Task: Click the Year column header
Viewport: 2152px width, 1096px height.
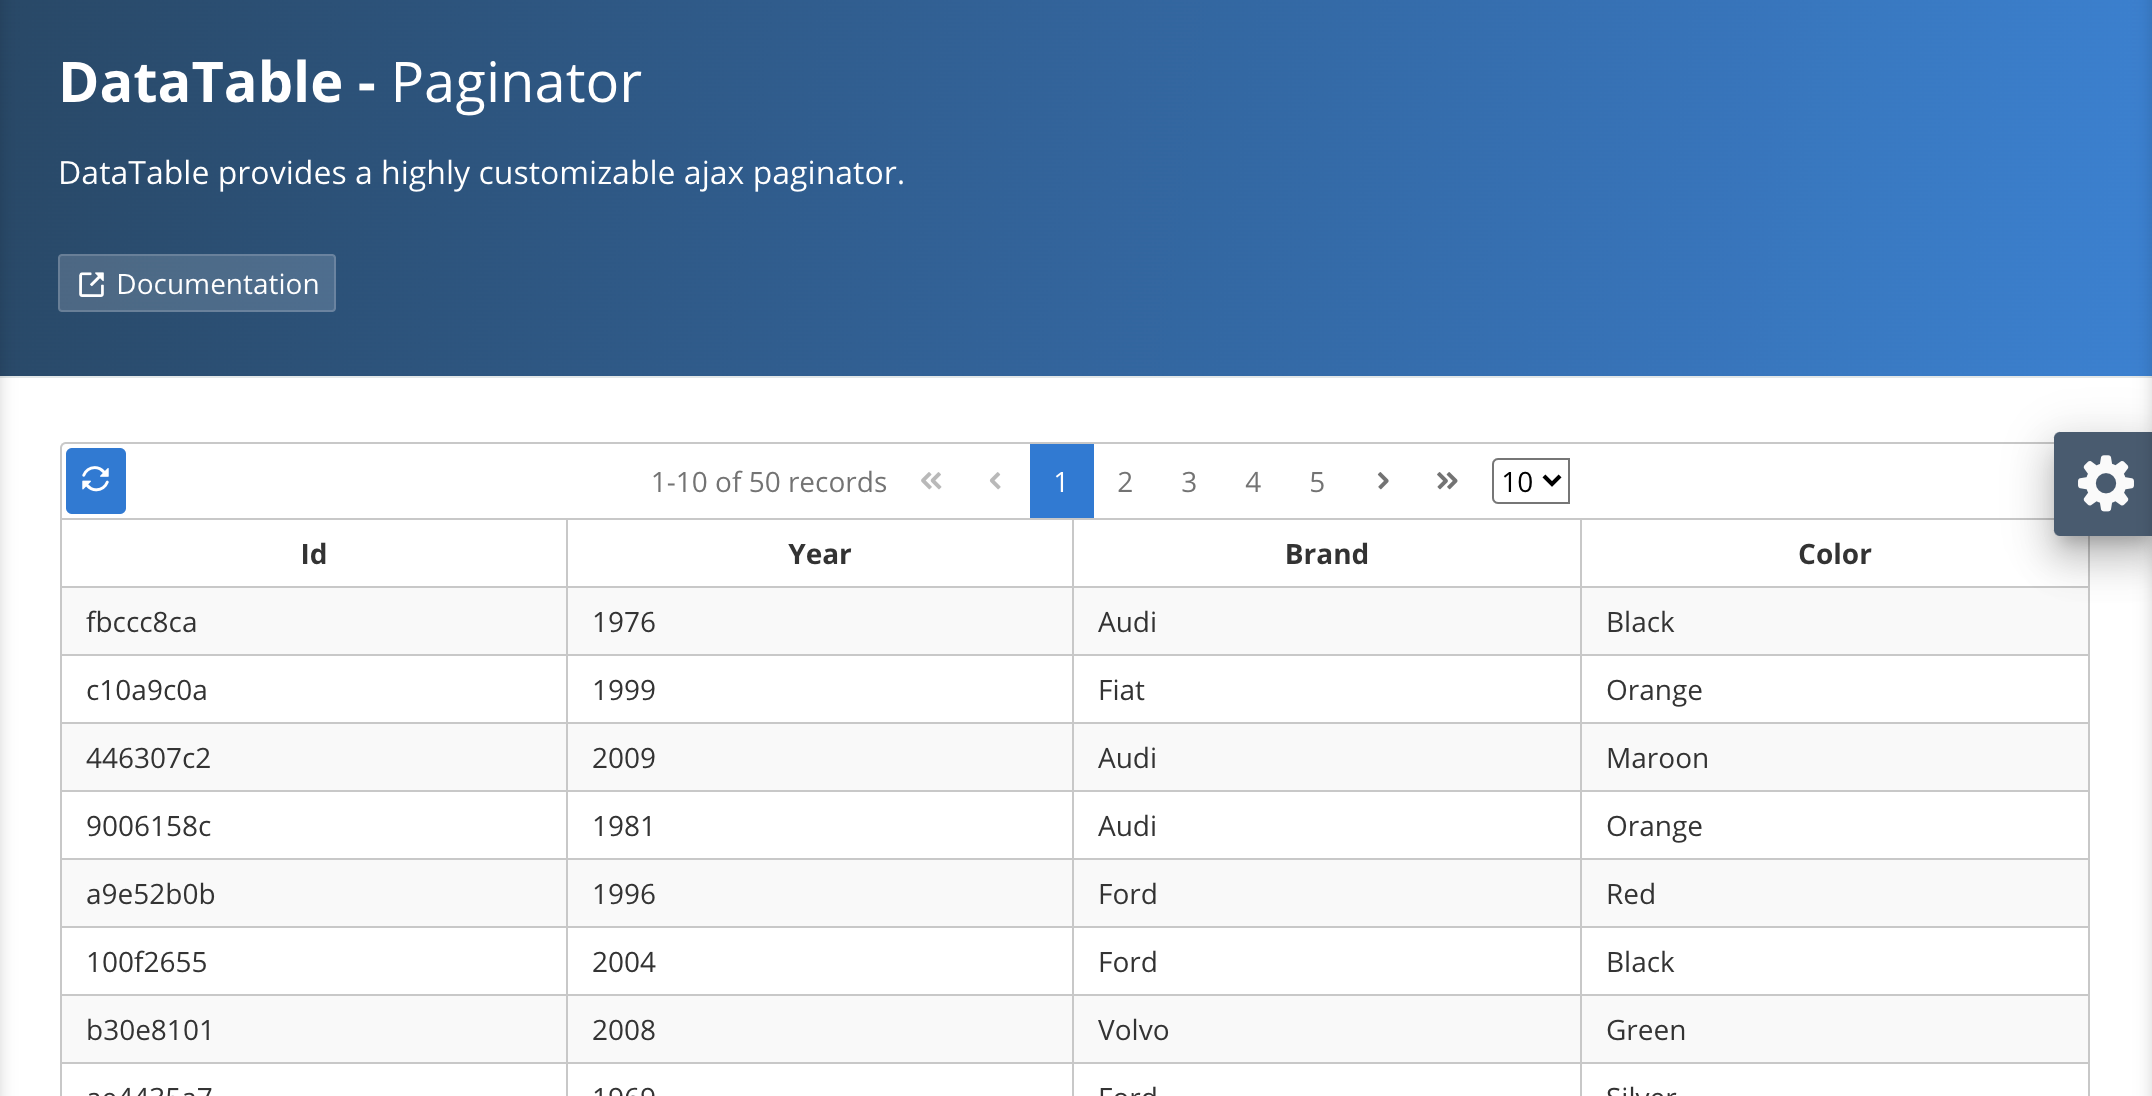Action: pos(820,553)
